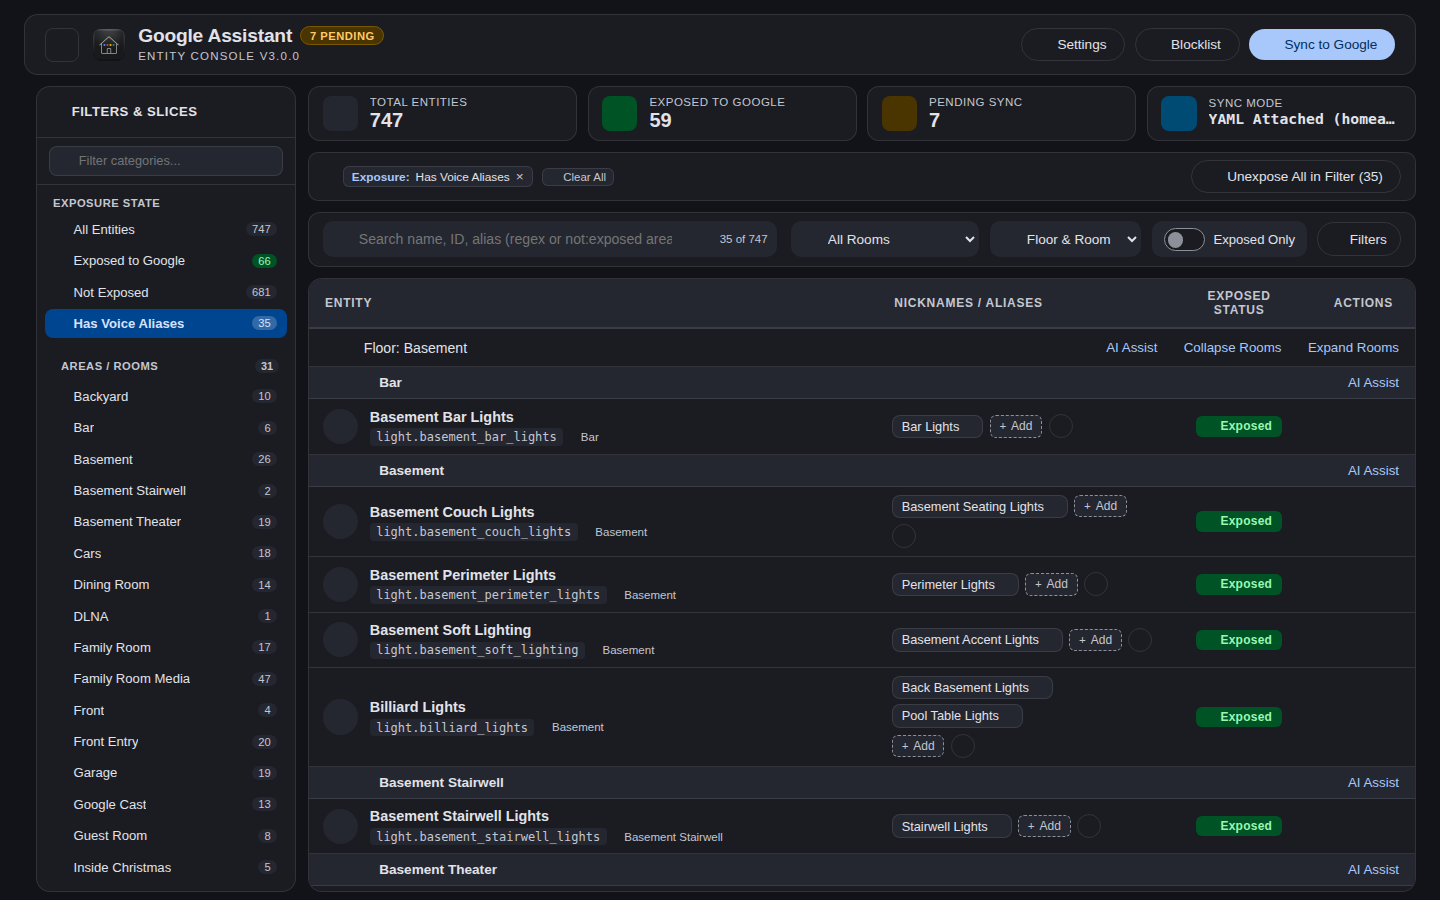Viewport: 1440px width, 900px height.
Task: Remove the Has Voice Aliases filter chip
Action: [x=520, y=177]
